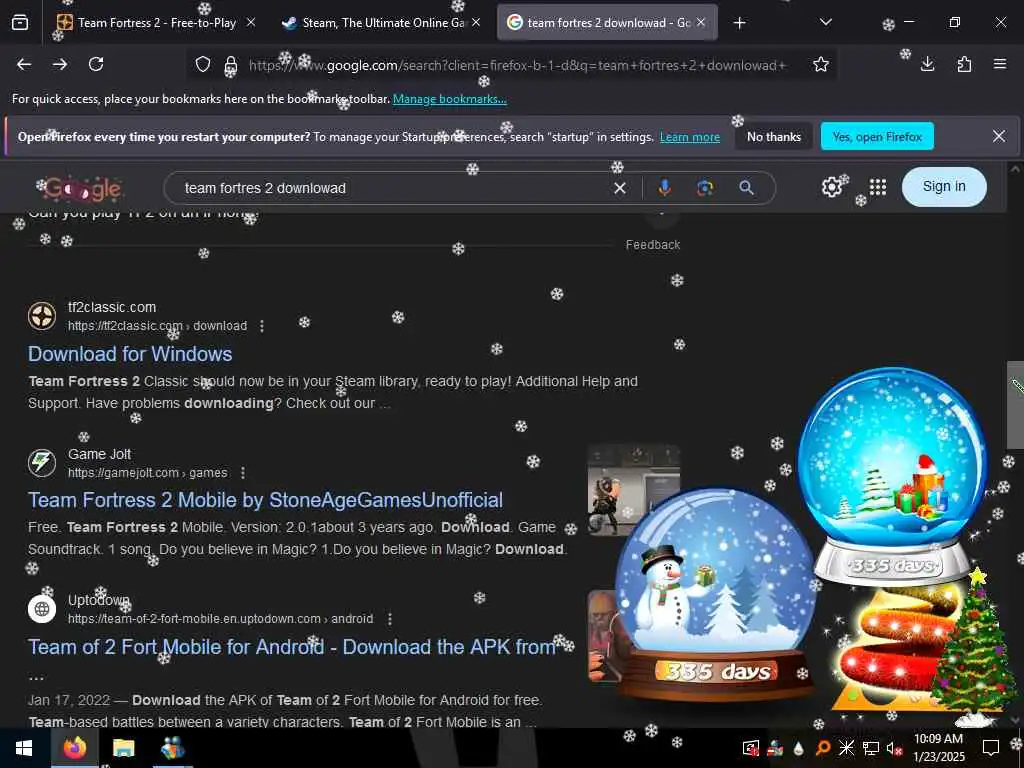Click the taskbar clock and date
The image size is (1024, 768).
coord(938,748)
